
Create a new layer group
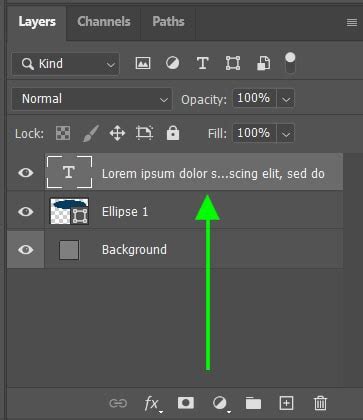click(253, 403)
